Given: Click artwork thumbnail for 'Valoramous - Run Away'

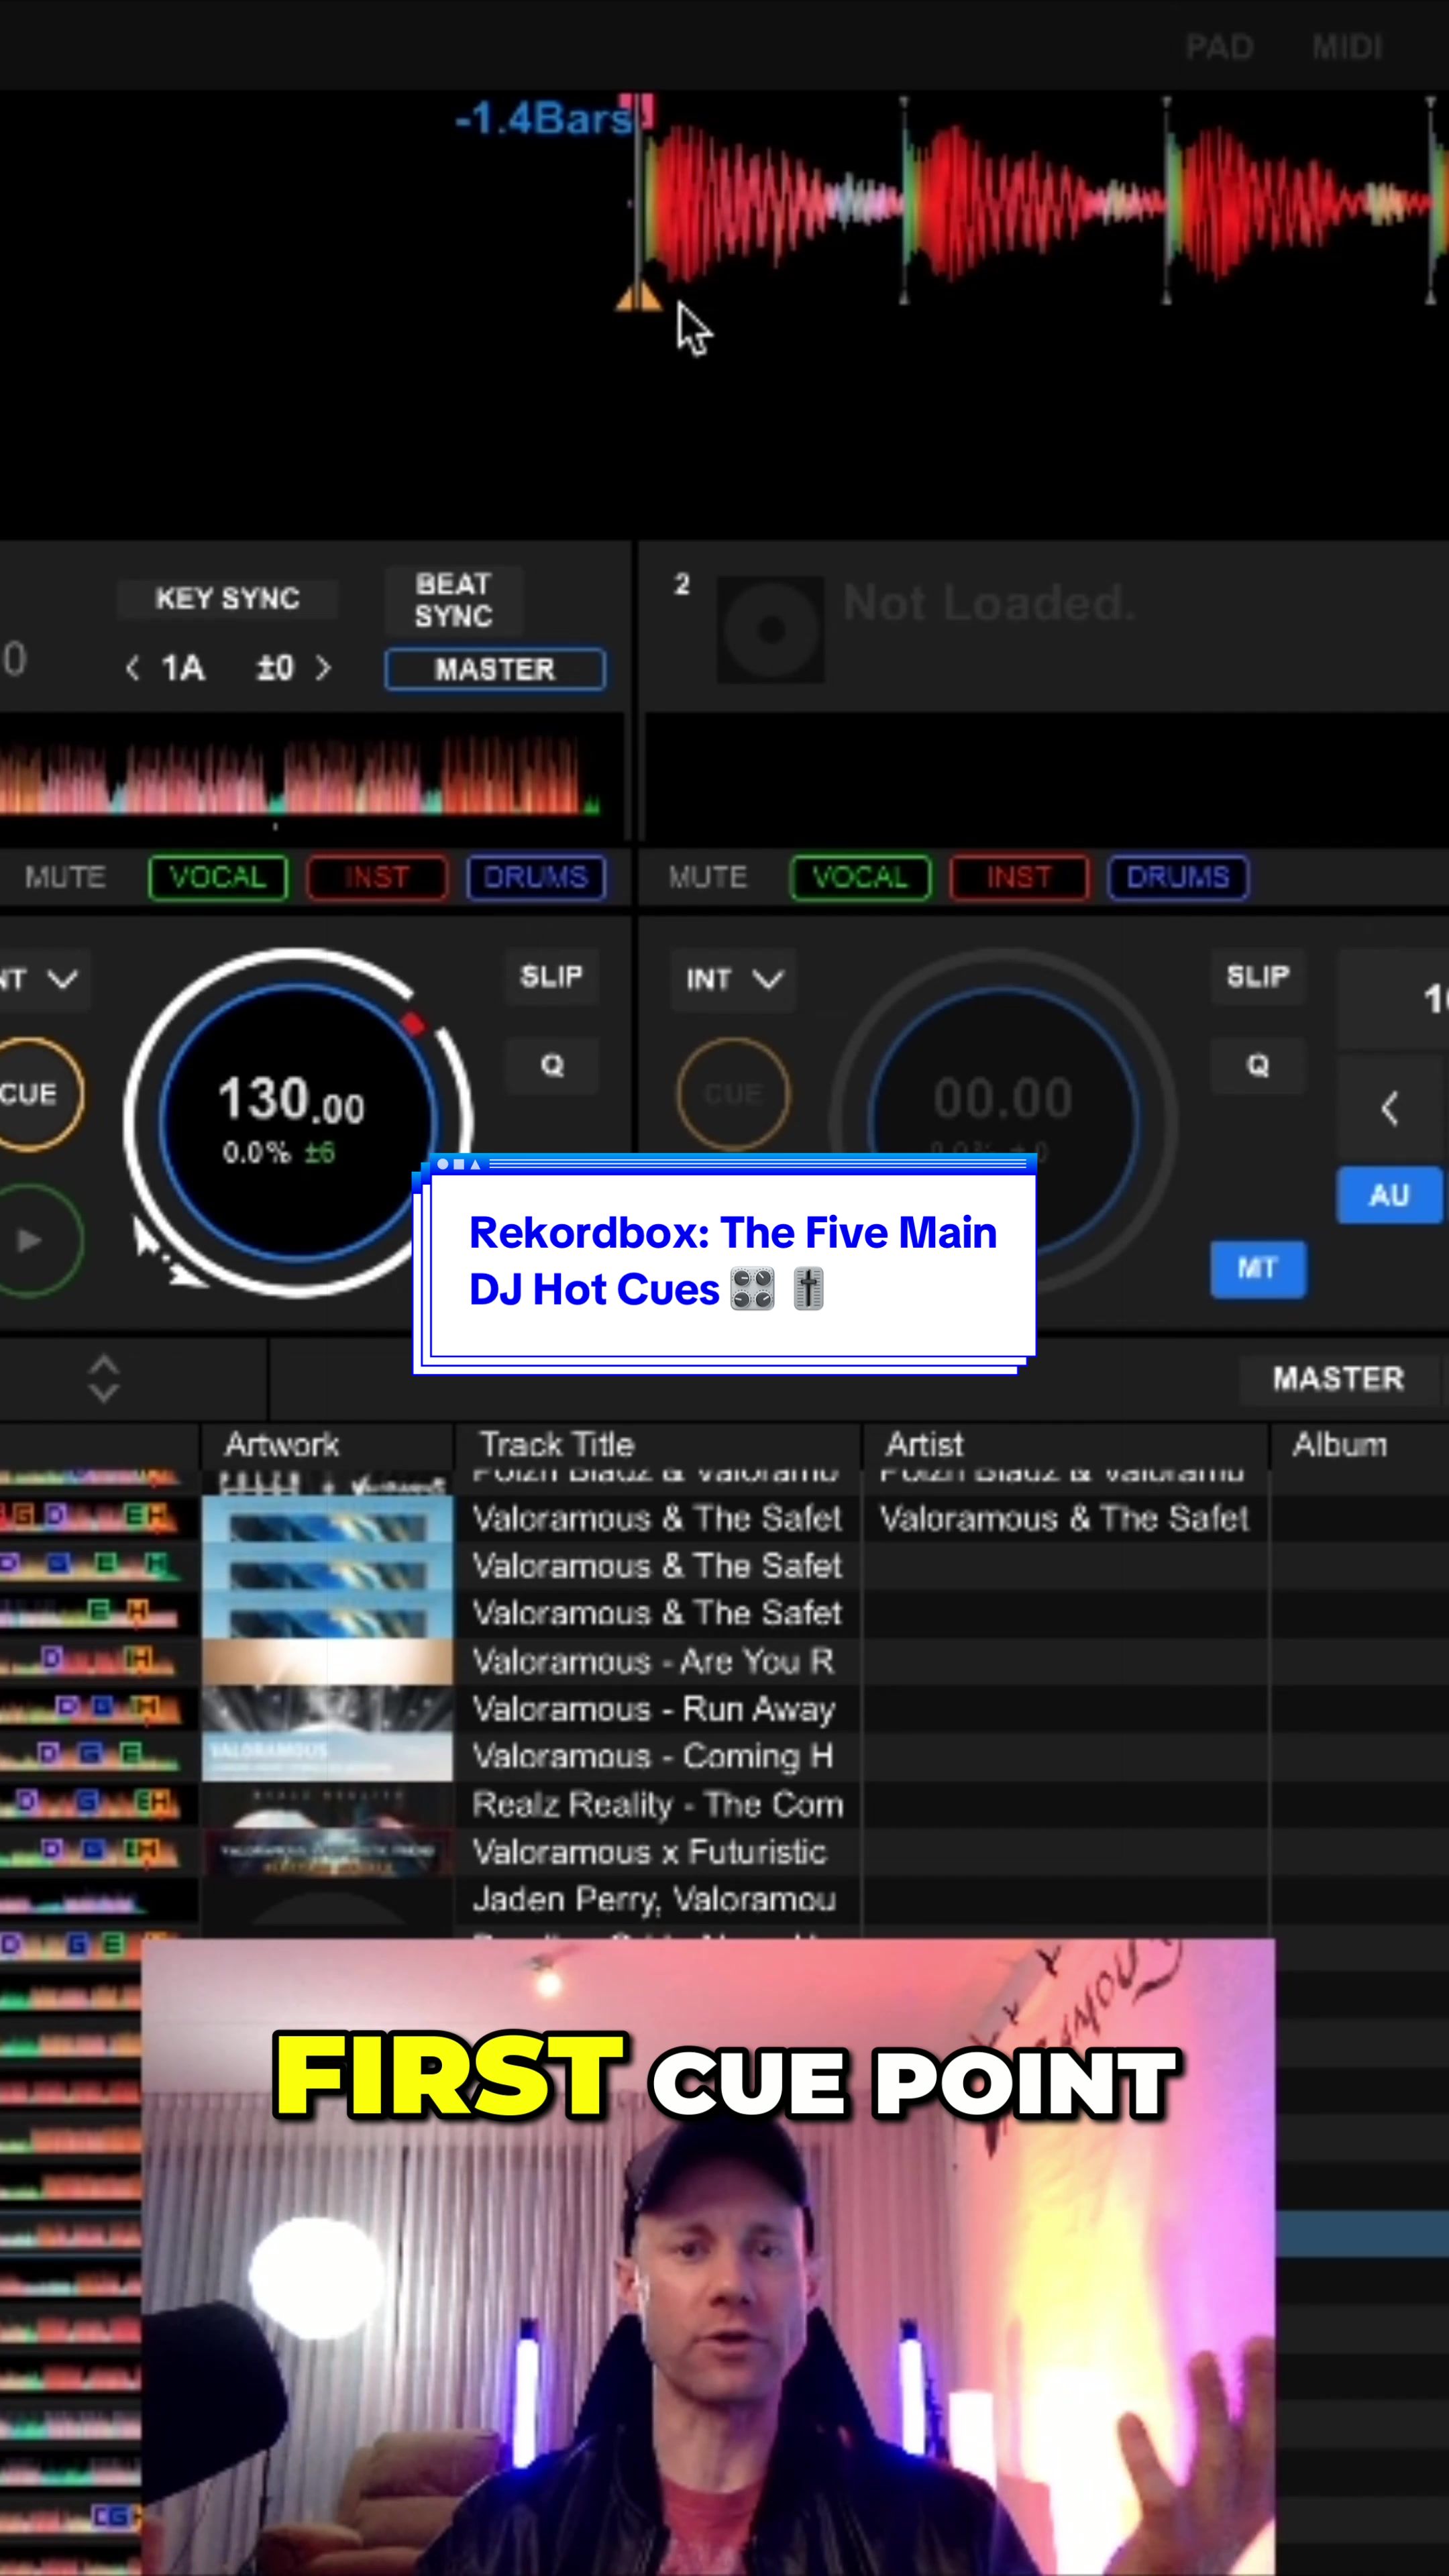Looking at the screenshot, I should point(327,1709).
